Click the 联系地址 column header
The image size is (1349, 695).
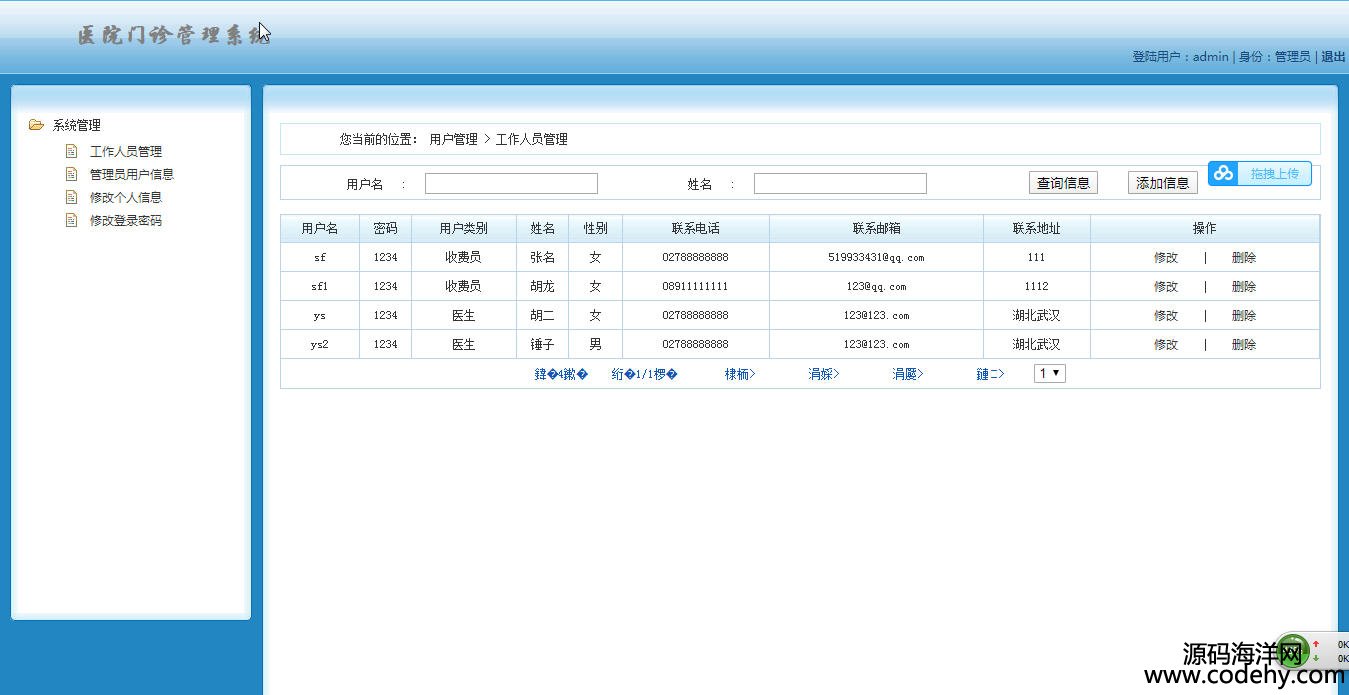point(1037,228)
